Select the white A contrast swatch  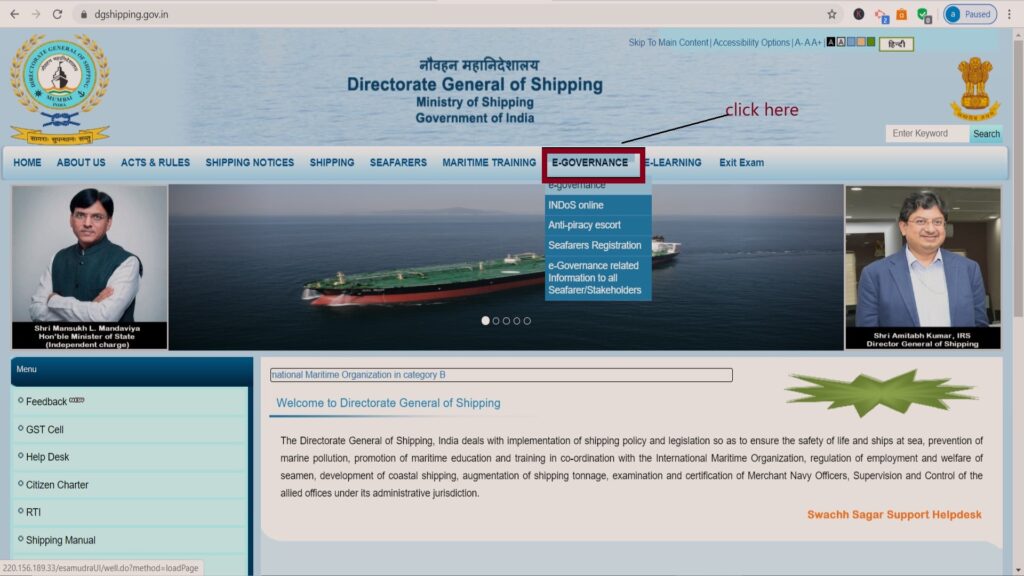click(x=841, y=42)
